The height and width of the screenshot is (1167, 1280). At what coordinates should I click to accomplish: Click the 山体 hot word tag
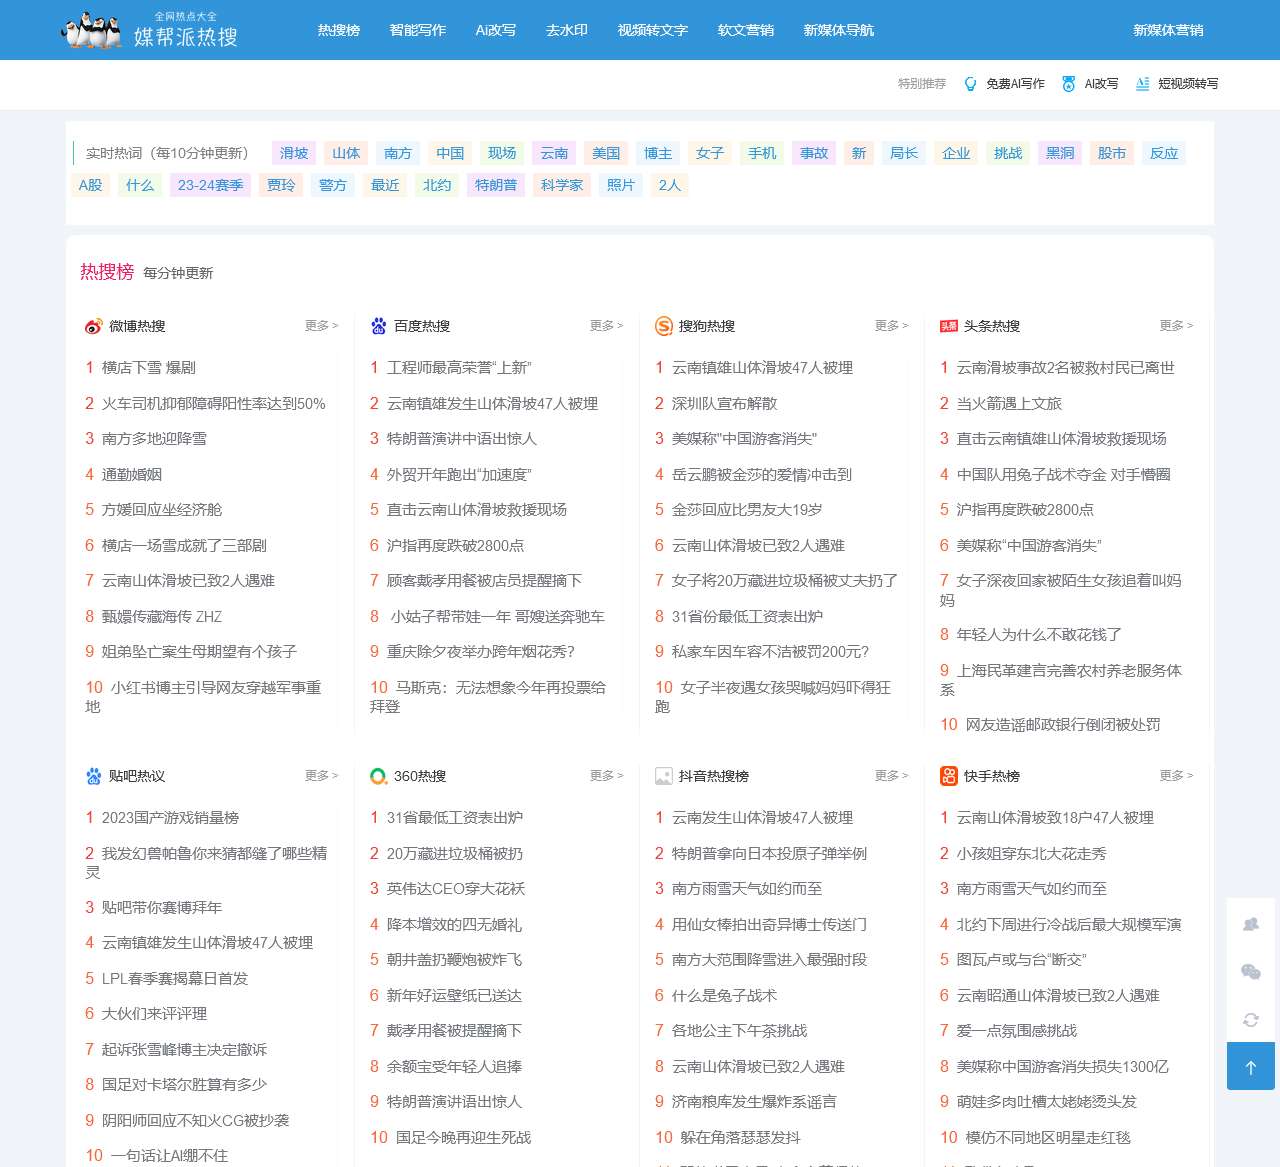click(x=346, y=153)
